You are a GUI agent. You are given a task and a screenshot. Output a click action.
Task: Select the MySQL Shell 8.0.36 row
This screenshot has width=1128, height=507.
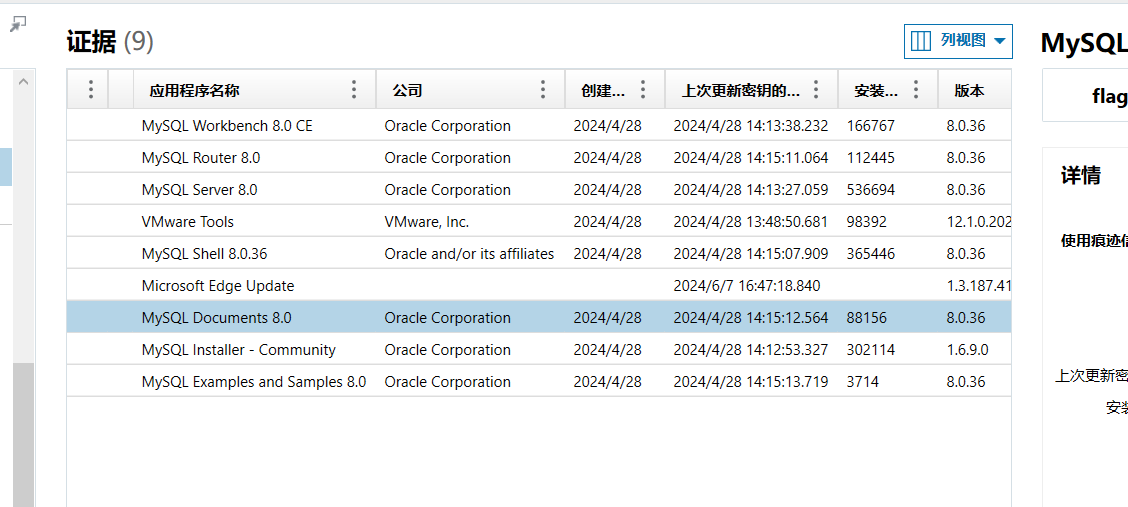539,254
